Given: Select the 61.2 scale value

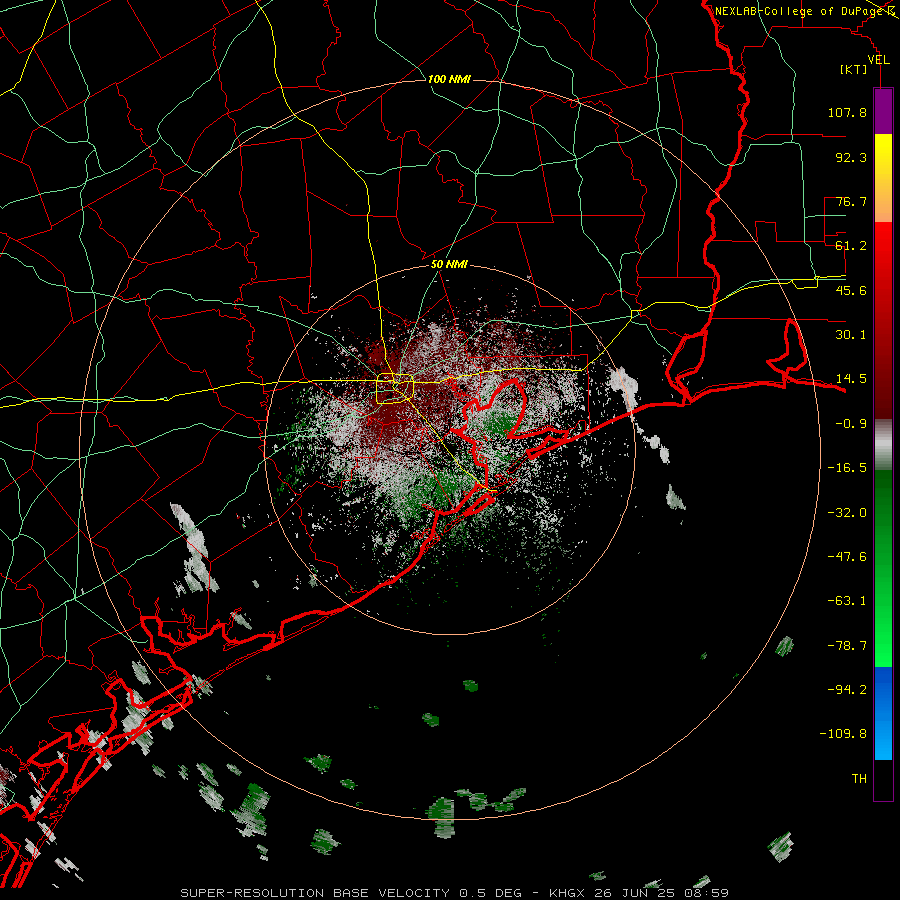Looking at the screenshot, I should (851, 246).
